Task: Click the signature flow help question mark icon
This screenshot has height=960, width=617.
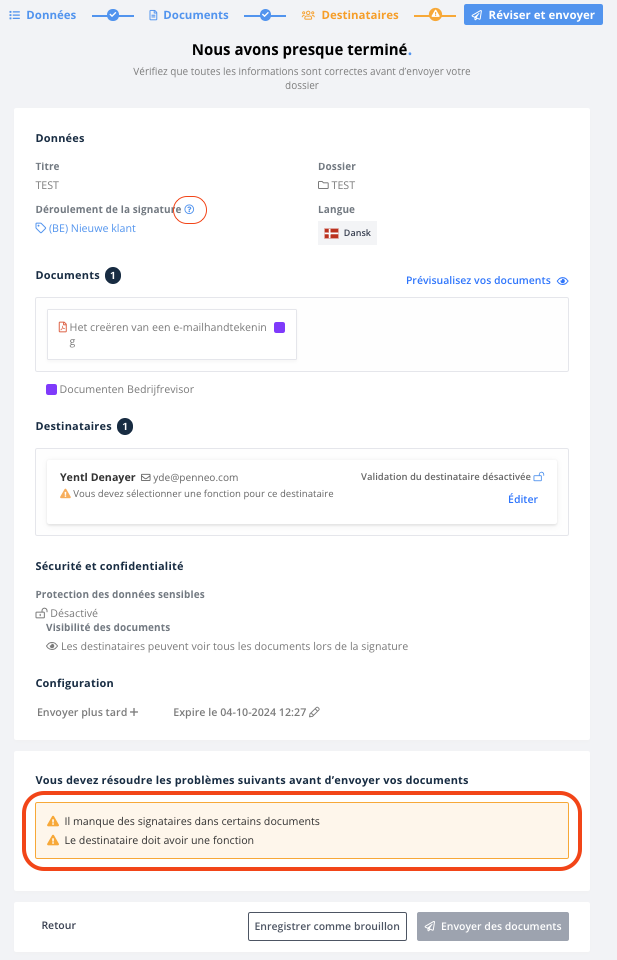Action: pos(190,209)
